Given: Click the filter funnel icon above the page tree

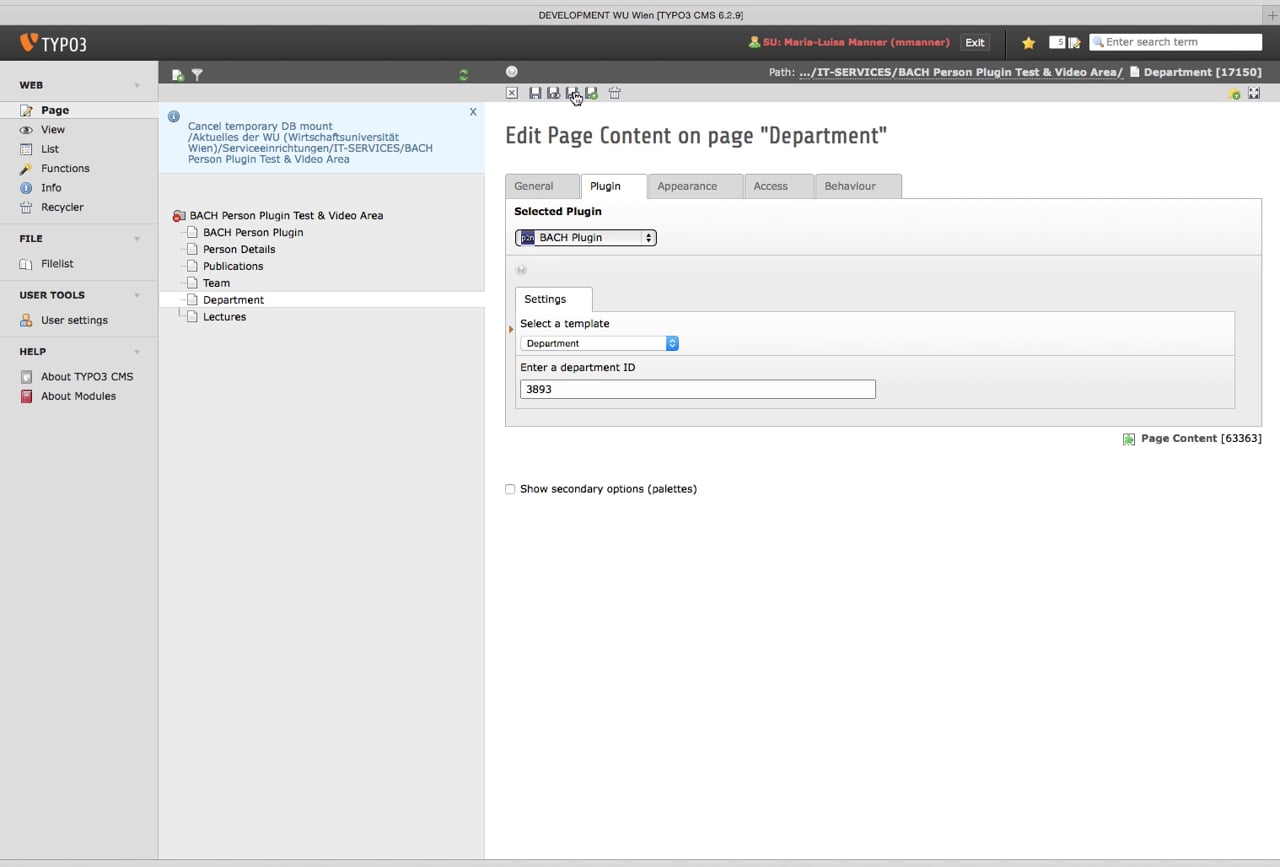Looking at the screenshot, I should pyautogui.click(x=197, y=75).
